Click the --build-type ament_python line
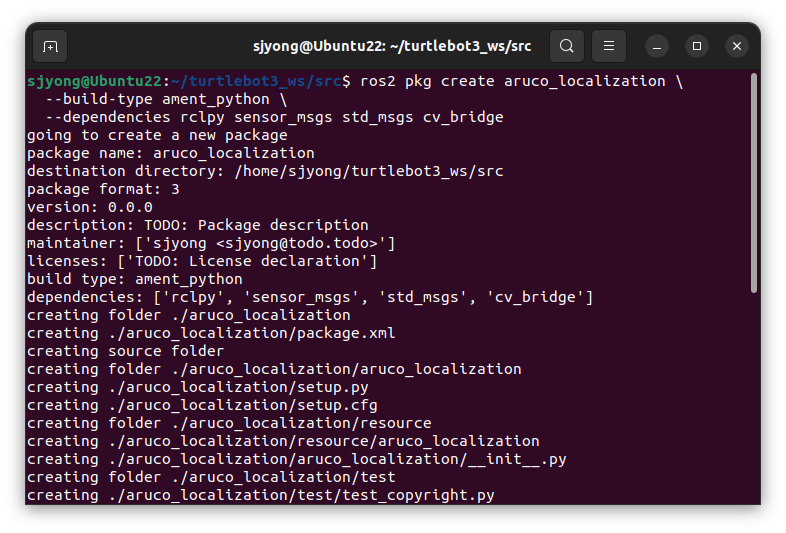The width and height of the screenshot is (786, 533). (x=166, y=99)
